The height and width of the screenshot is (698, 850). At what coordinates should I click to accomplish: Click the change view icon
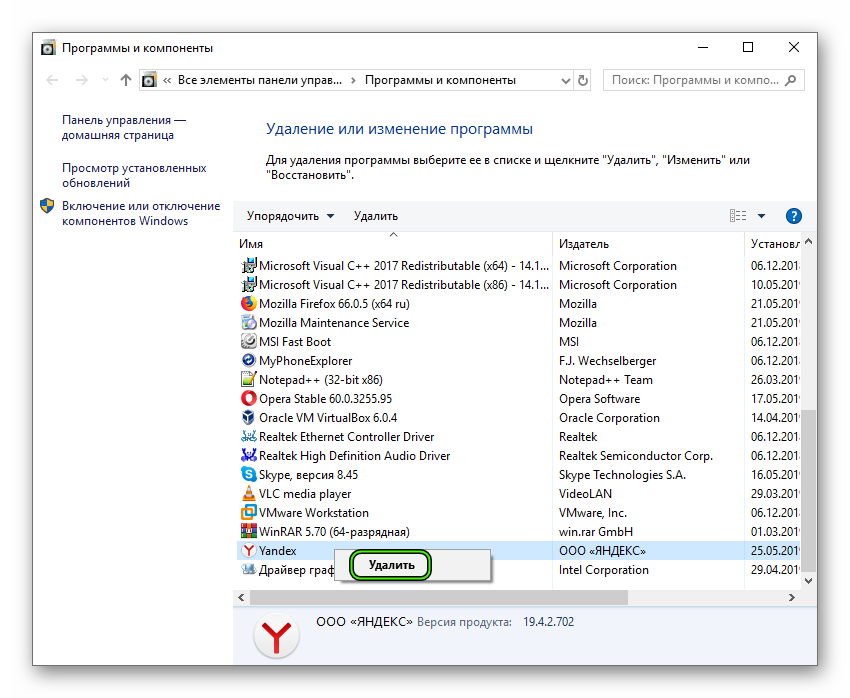[x=738, y=216]
